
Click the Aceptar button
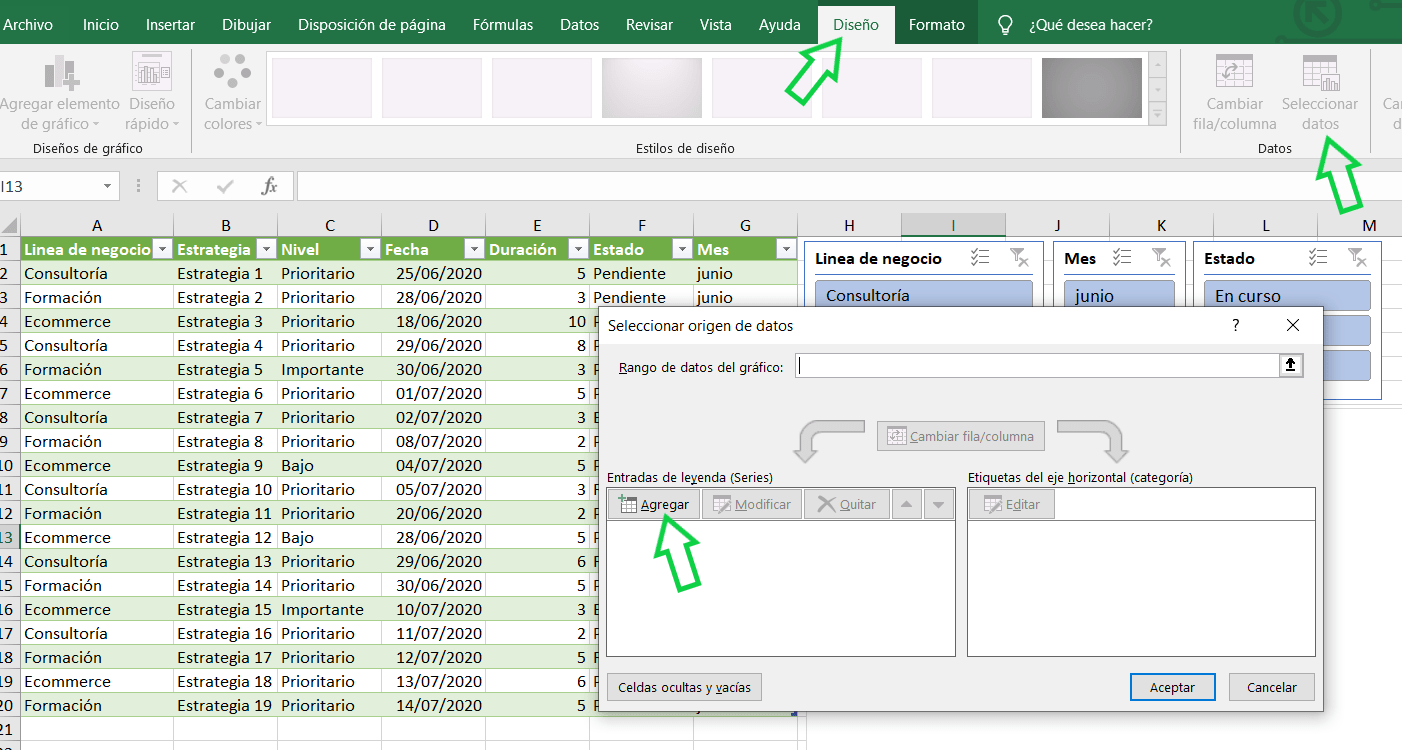point(1172,687)
